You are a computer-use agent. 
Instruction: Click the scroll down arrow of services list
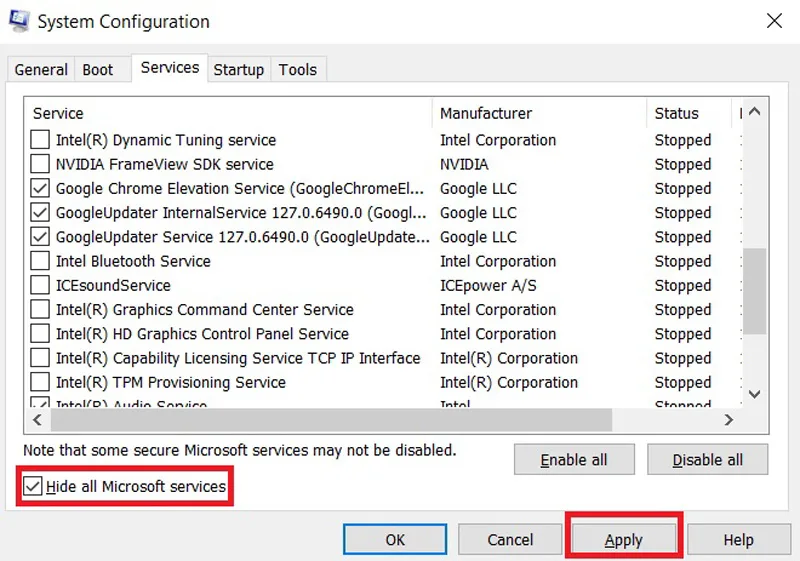coord(755,394)
